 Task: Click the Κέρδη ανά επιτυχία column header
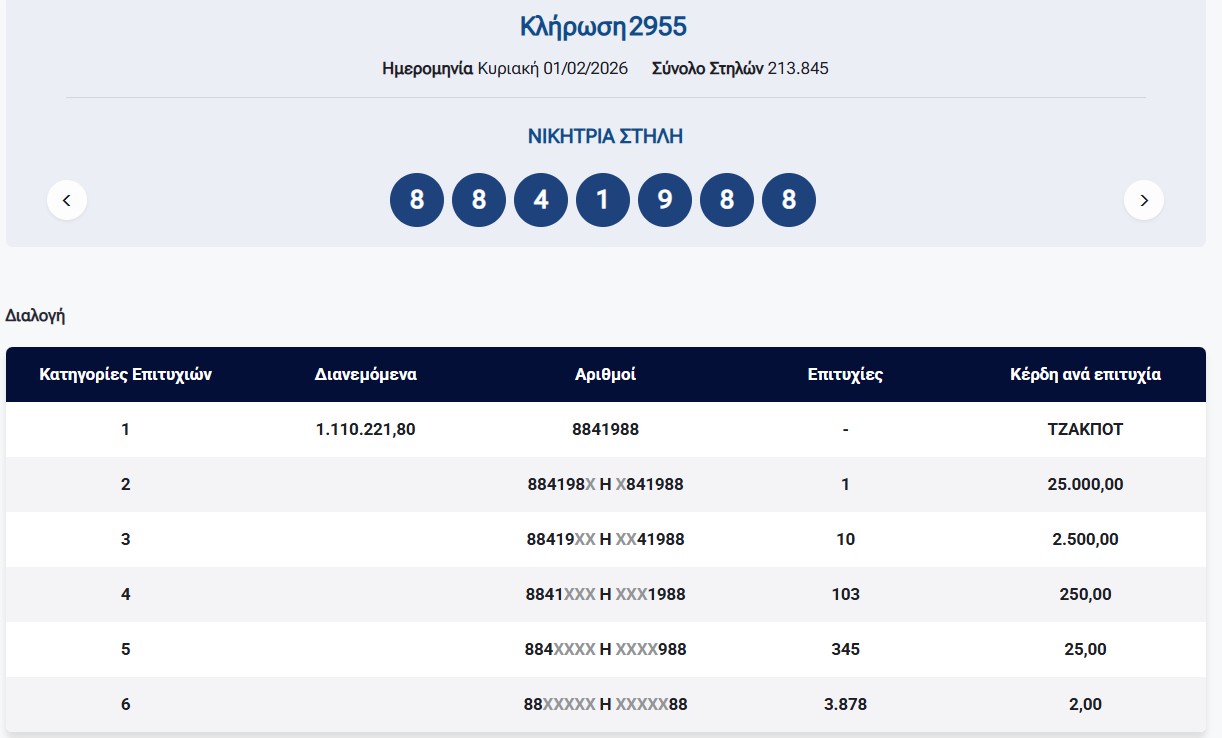click(1085, 375)
